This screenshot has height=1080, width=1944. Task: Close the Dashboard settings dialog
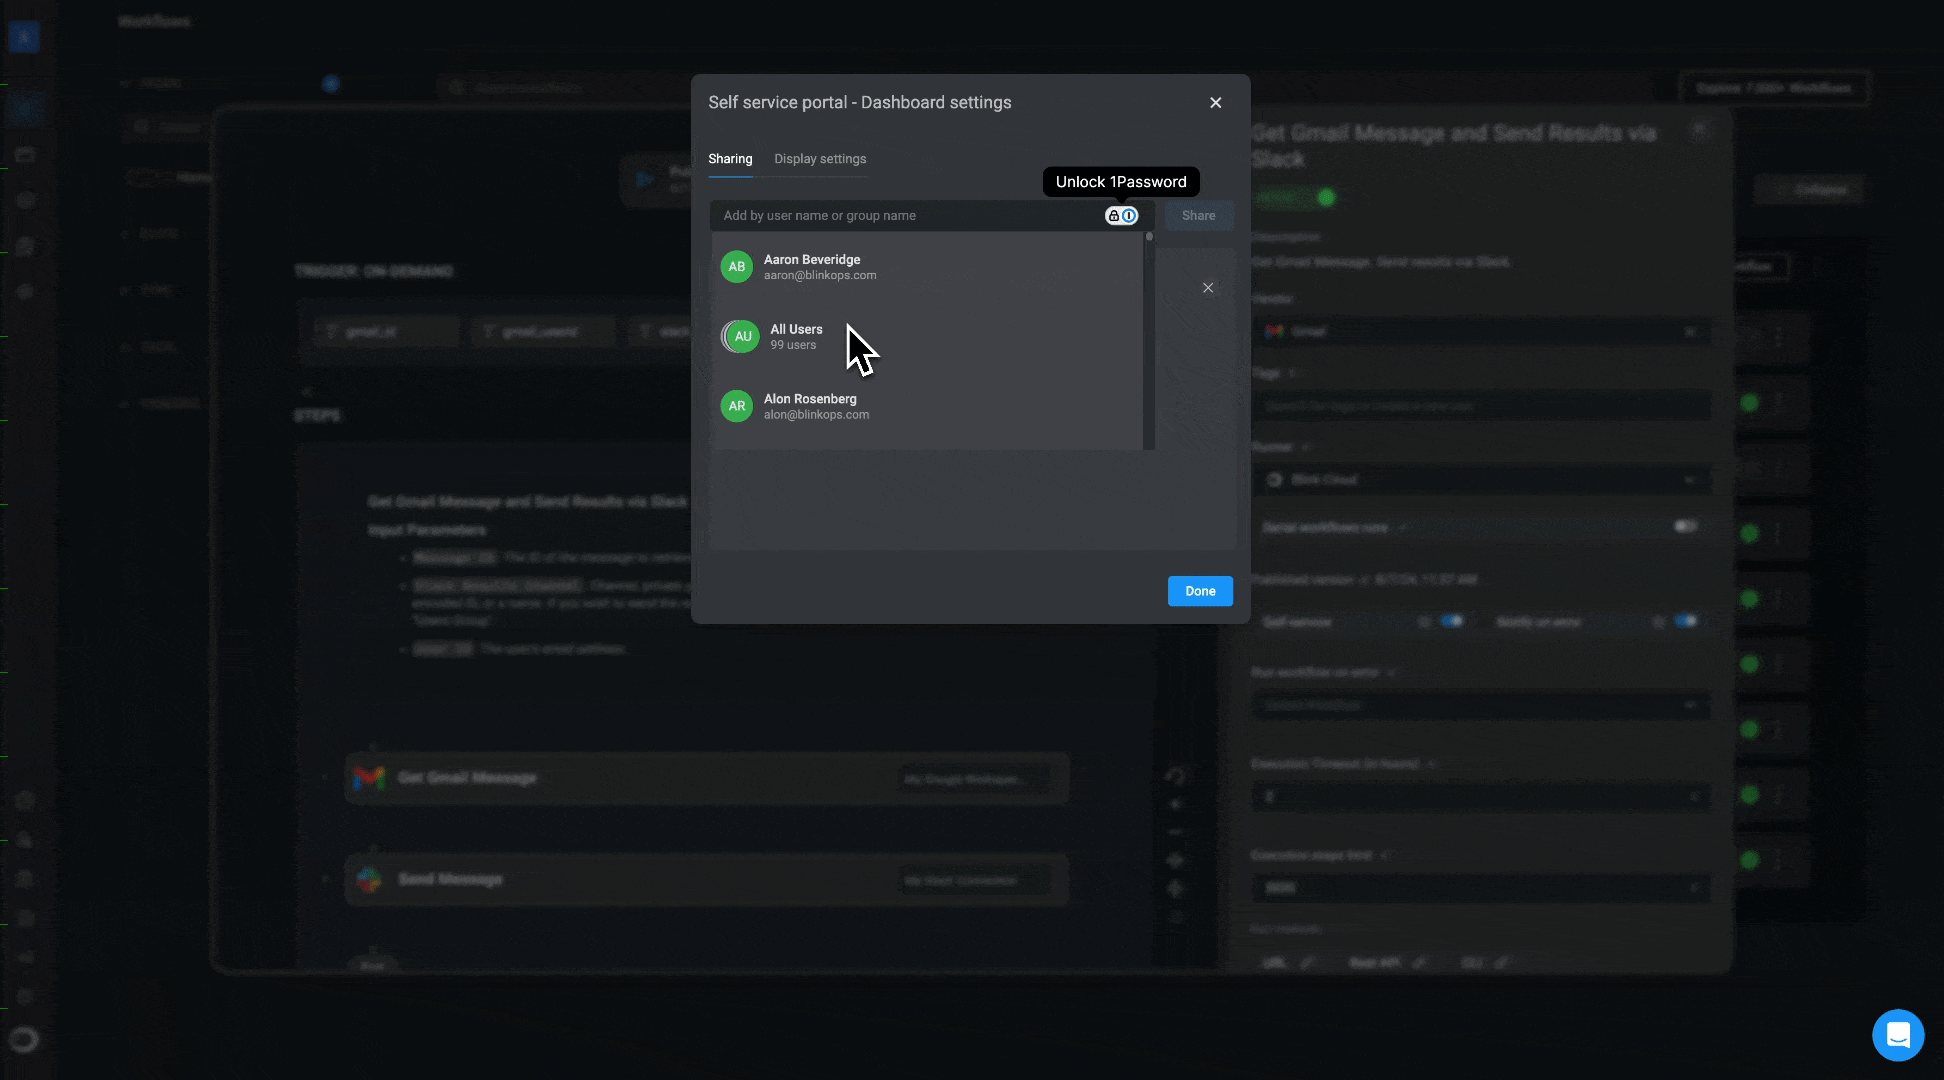pos(1215,103)
